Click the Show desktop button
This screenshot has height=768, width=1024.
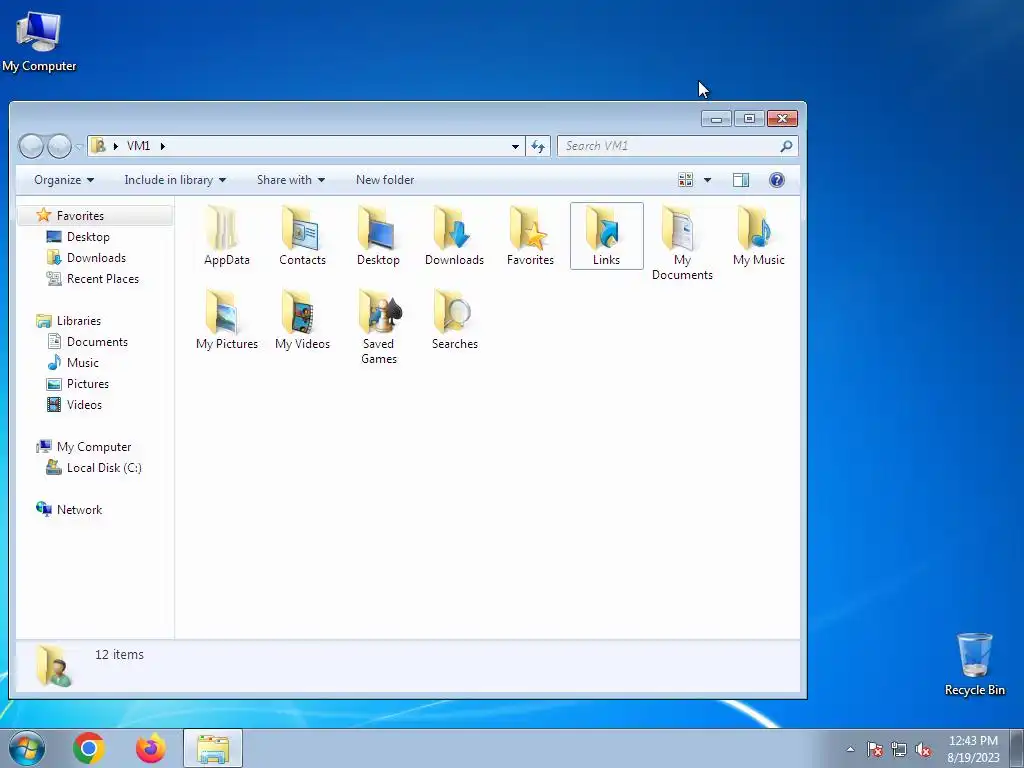1017,749
